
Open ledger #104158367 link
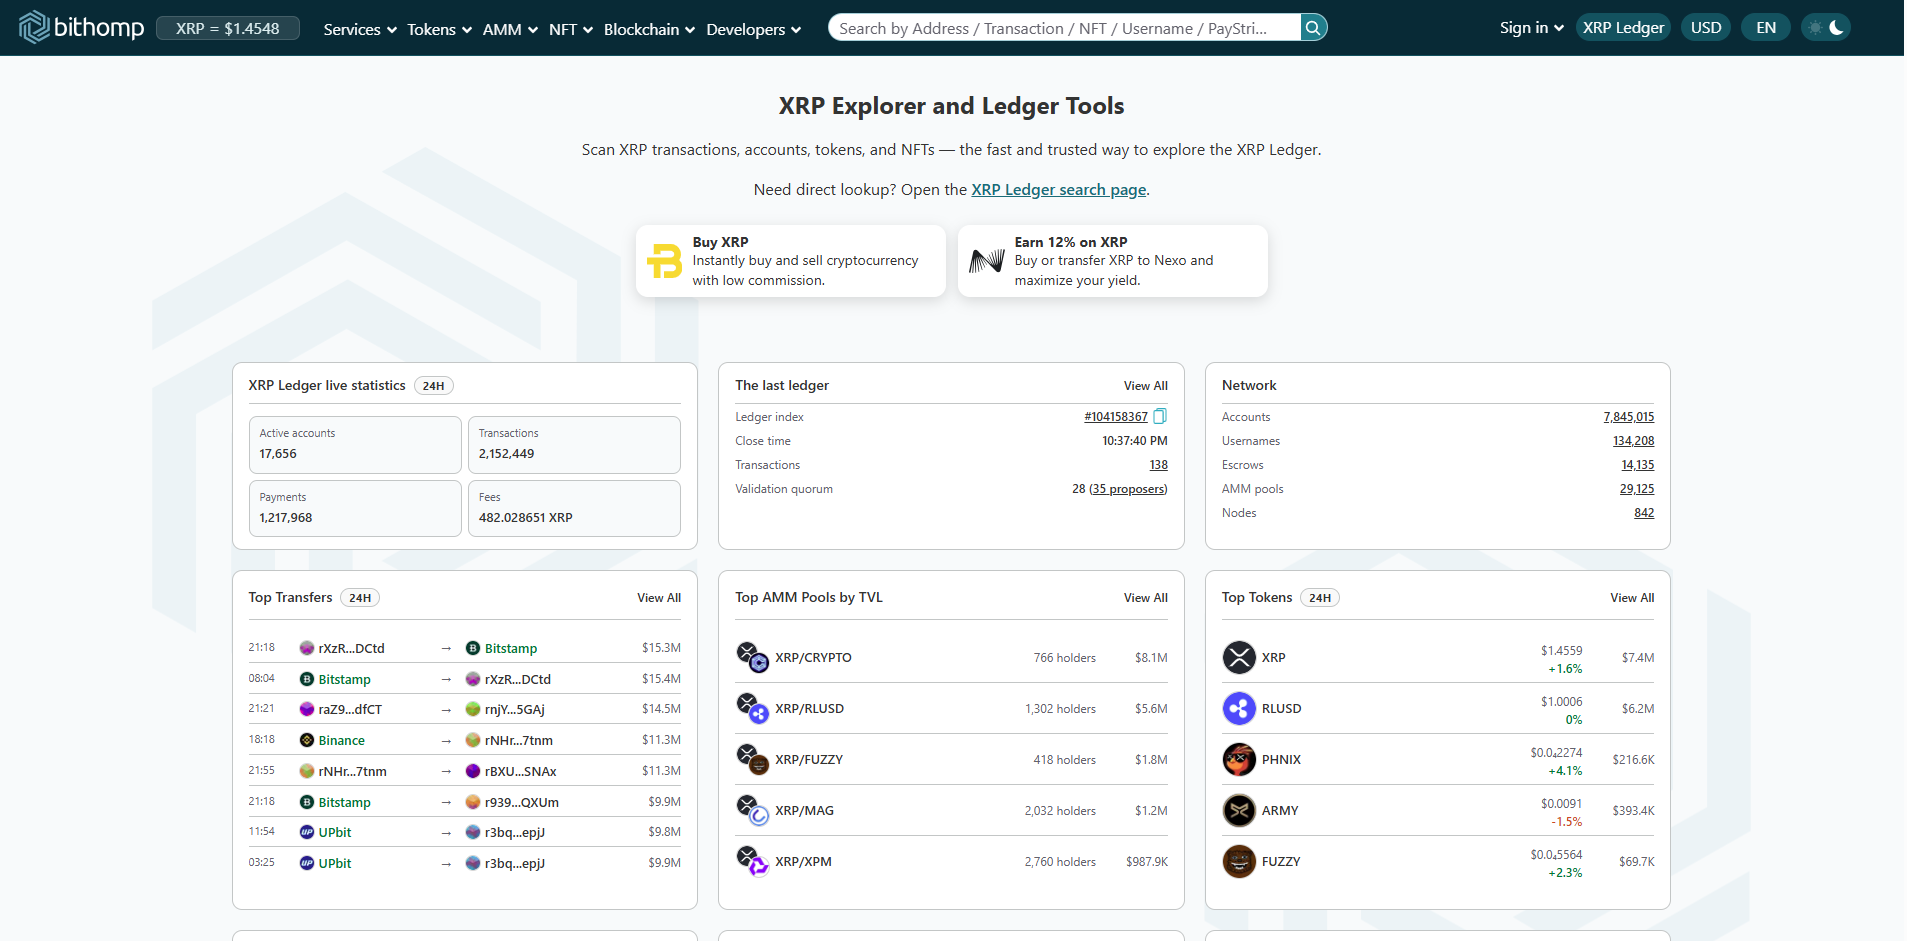1116,417
